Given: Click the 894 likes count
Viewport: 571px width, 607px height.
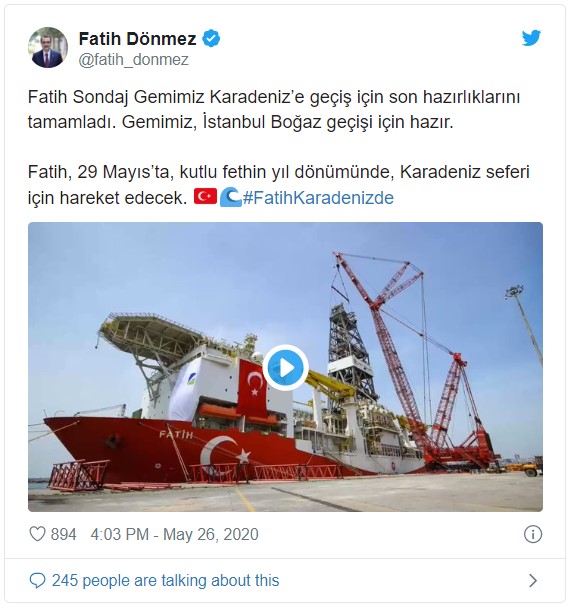Looking at the screenshot, I should point(63,535).
